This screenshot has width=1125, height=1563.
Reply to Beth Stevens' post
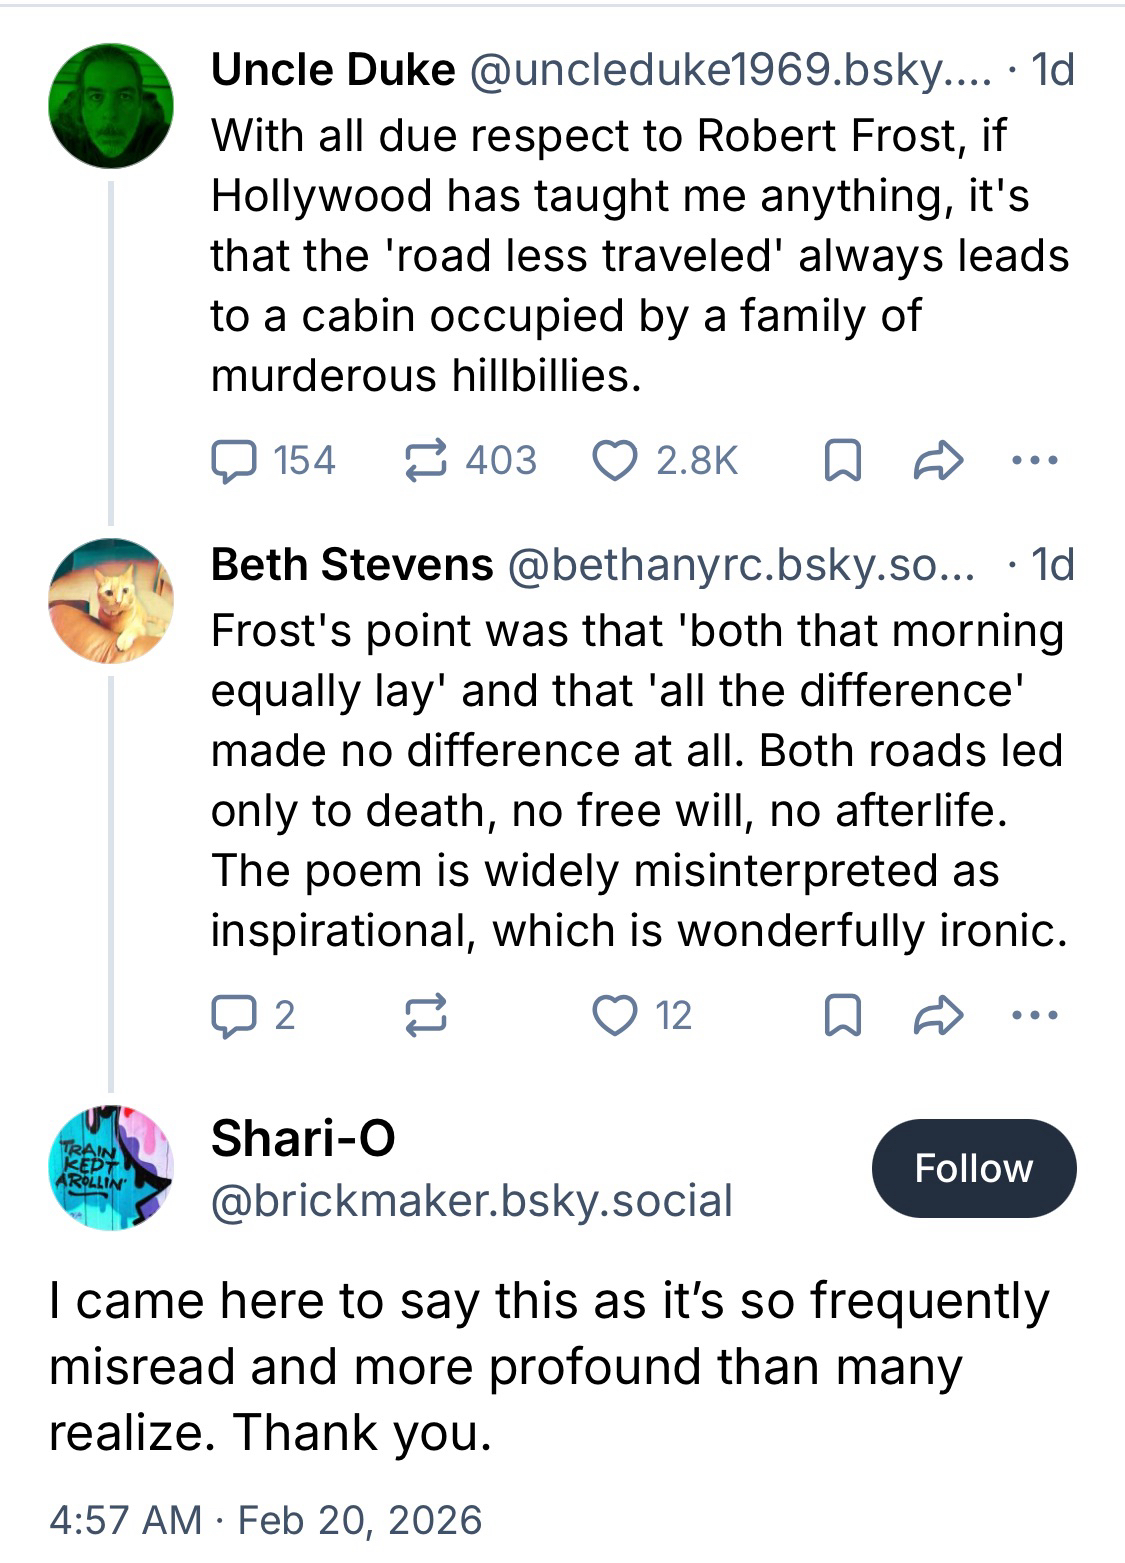coord(233,1016)
